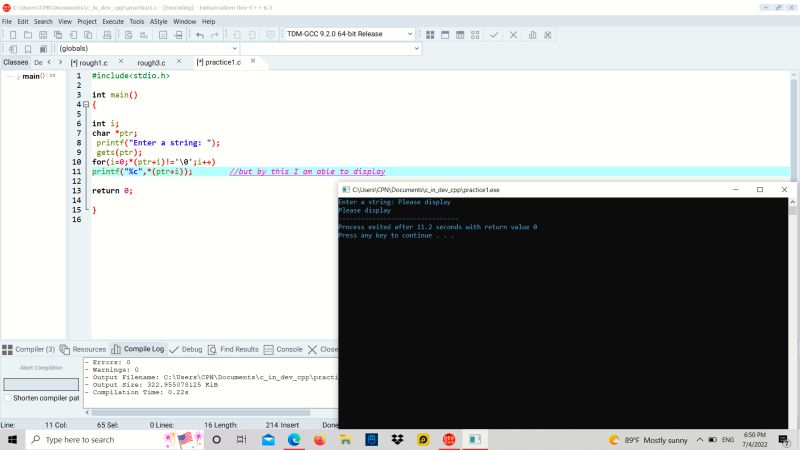
Task: Click the Redo arrow icon
Action: tap(215, 35)
